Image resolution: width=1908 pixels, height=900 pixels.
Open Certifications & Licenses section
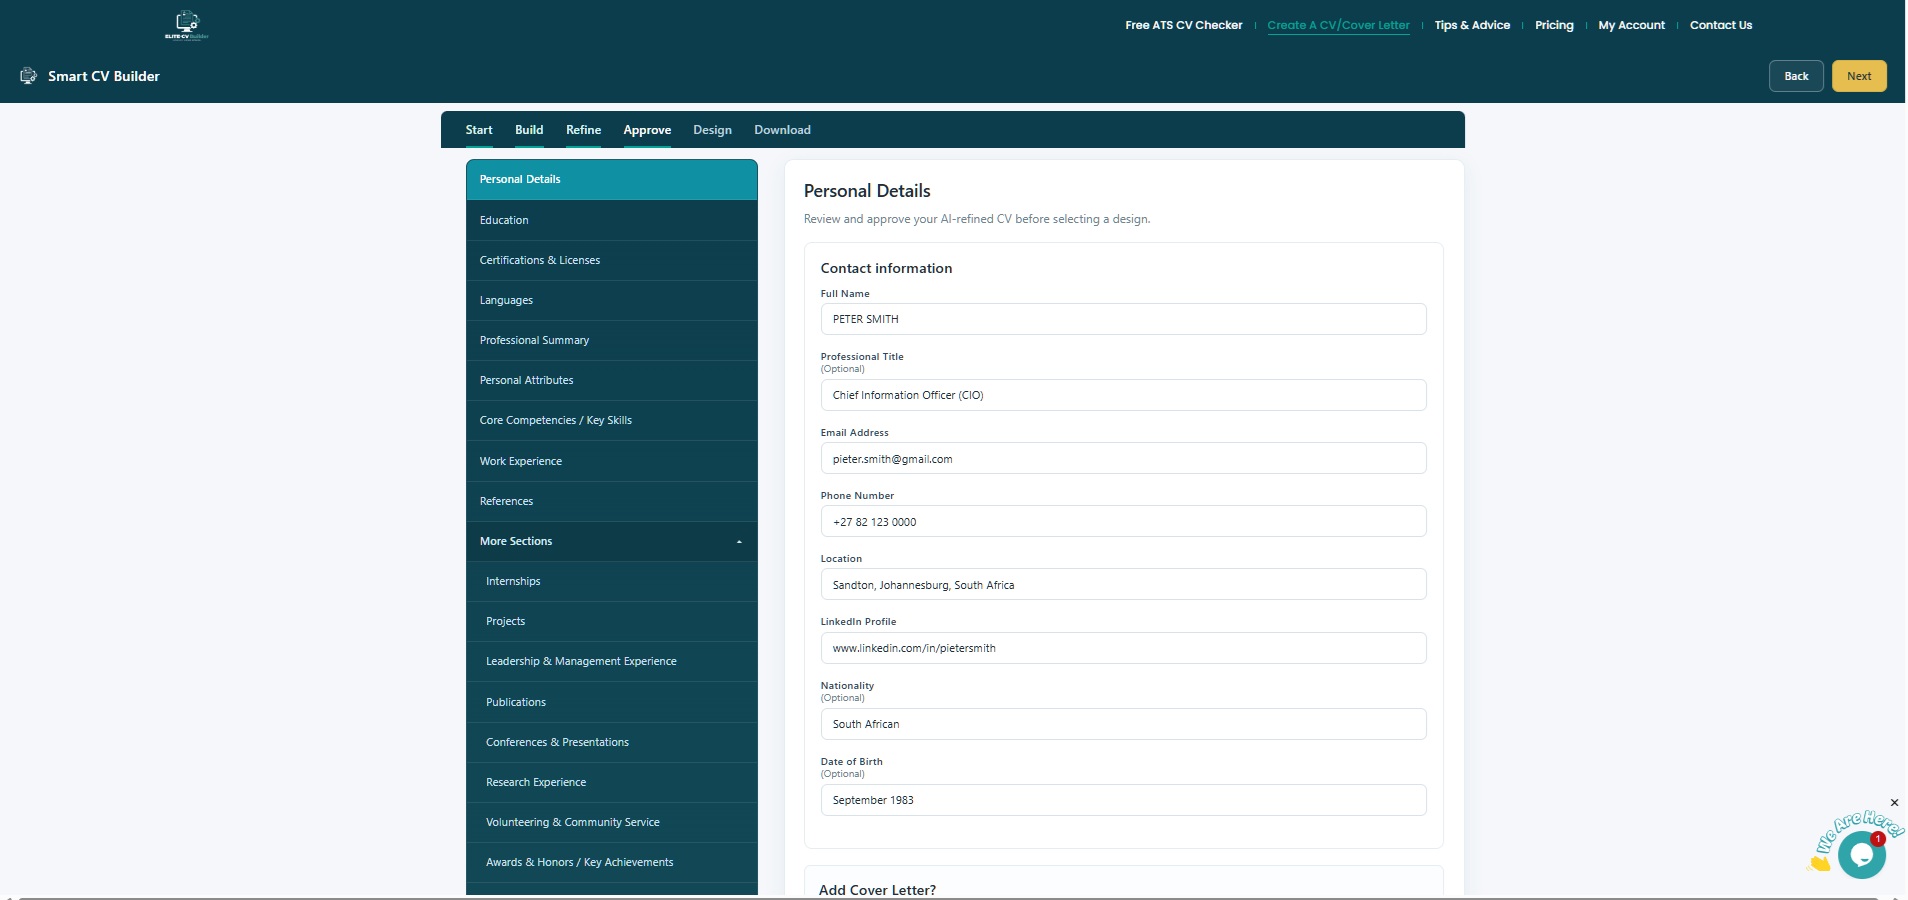[612, 260]
